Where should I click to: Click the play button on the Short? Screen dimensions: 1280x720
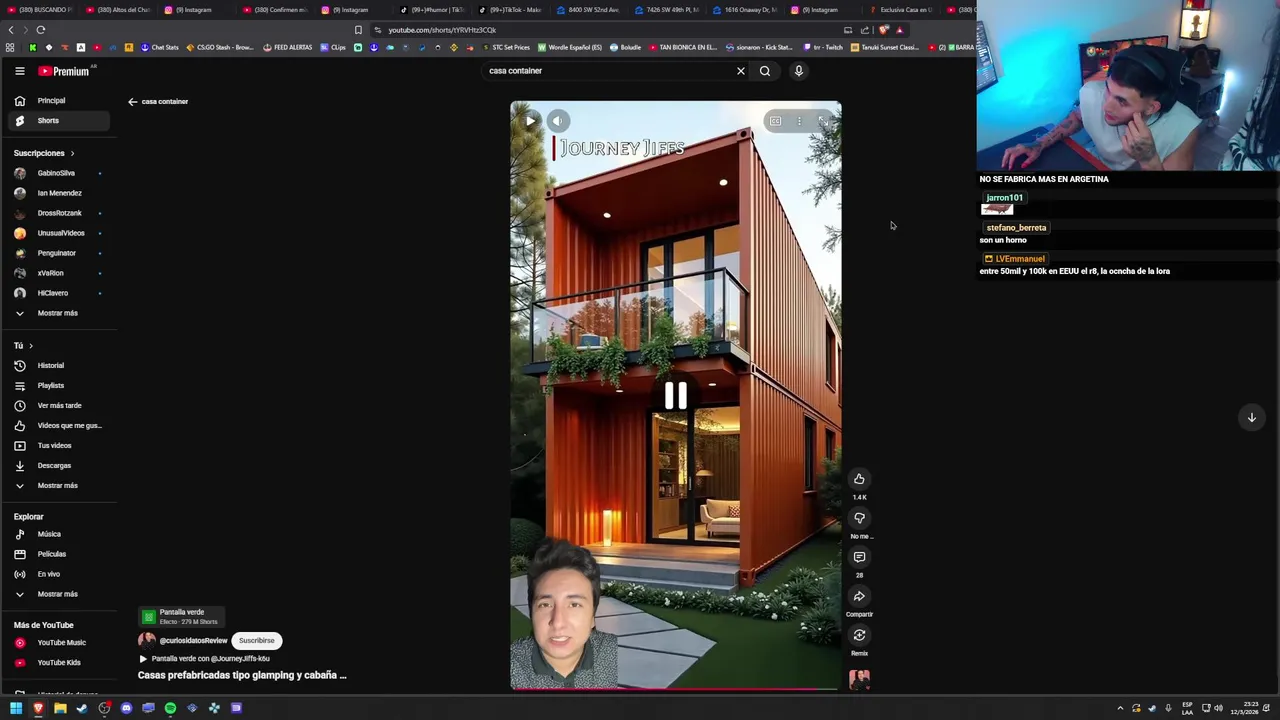531,121
